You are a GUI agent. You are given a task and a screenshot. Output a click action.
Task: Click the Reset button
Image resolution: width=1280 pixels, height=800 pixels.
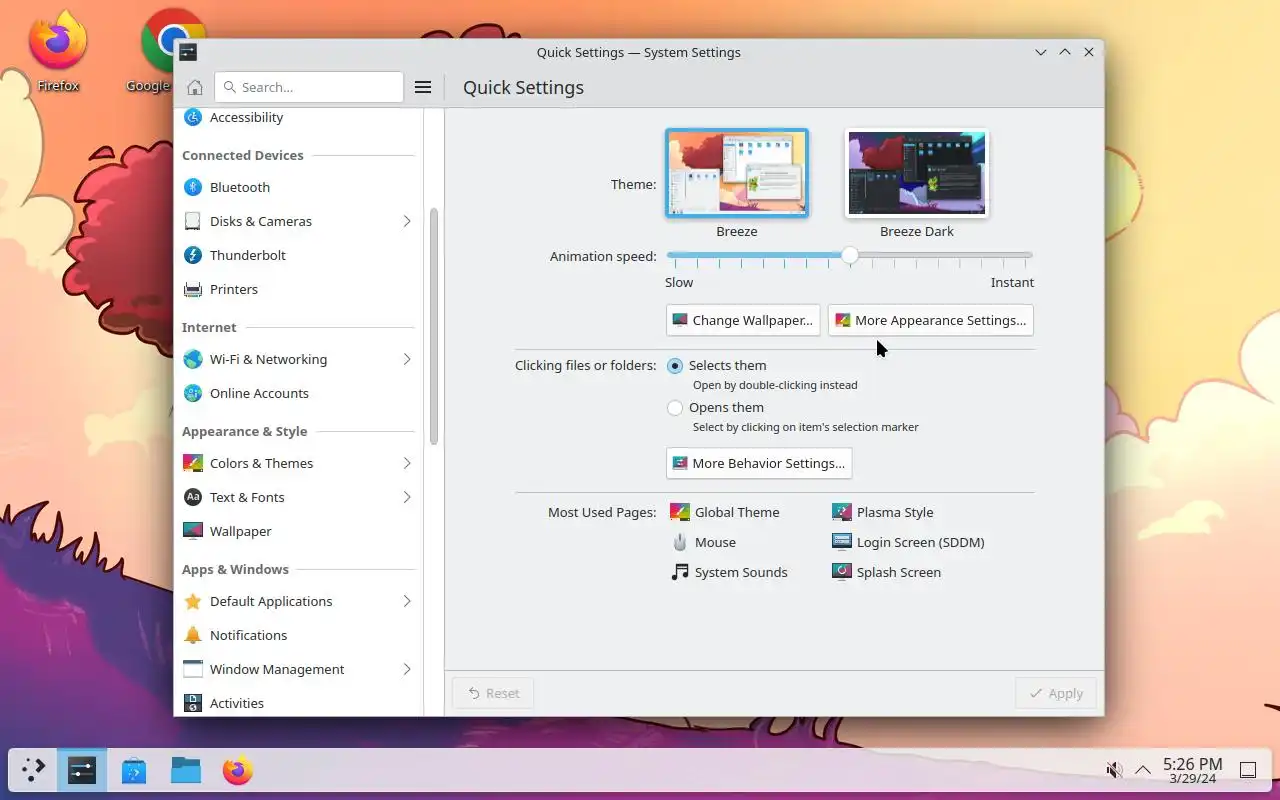coord(493,693)
